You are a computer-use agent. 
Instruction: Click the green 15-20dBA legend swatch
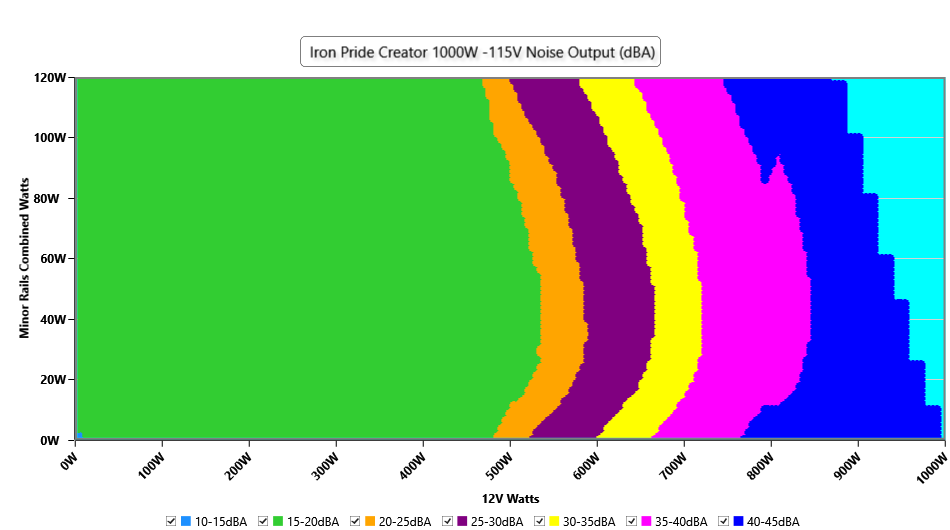278,522
